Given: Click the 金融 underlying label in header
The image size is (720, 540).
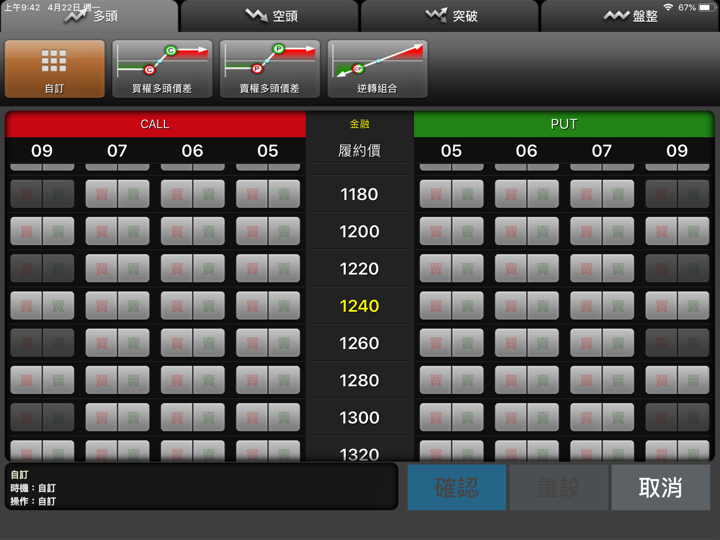Looking at the screenshot, I should click(x=359, y=124).
